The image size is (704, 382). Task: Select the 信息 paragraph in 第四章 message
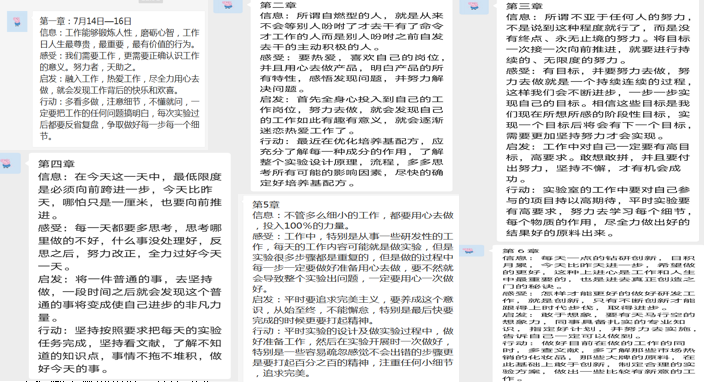[129, 196]
